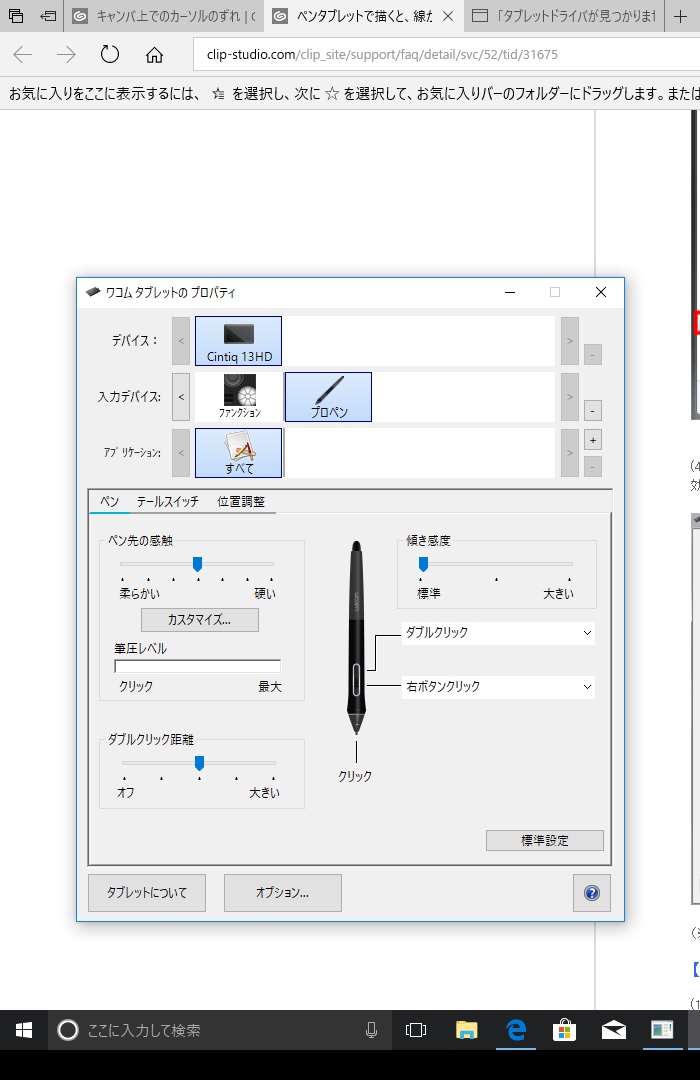Open the help question mark button
The image size is (700, 1086).
coord(592,893)
